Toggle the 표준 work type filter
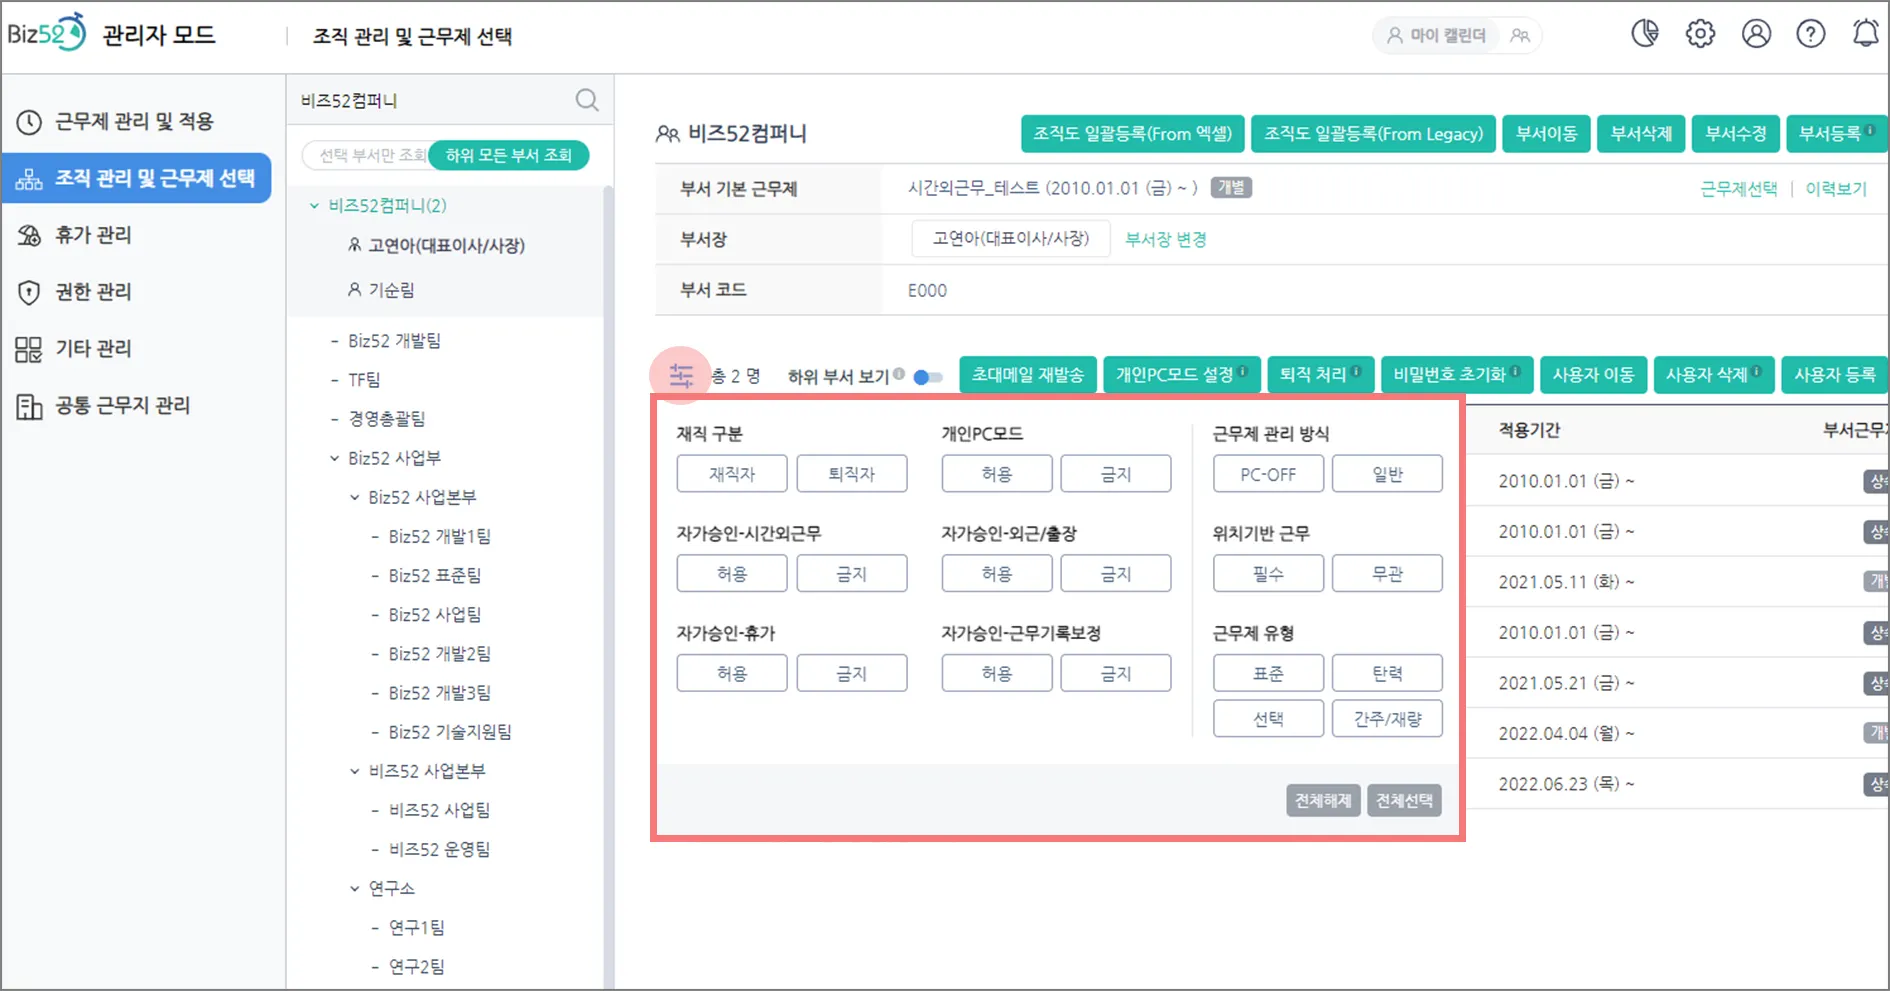The width and height of the screenshot is (1890, 991). click(1268, 673)
